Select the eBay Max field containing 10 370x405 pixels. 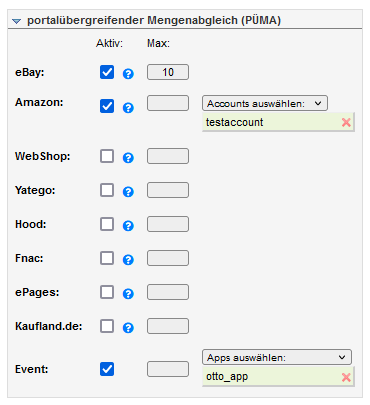coord(168,72)
